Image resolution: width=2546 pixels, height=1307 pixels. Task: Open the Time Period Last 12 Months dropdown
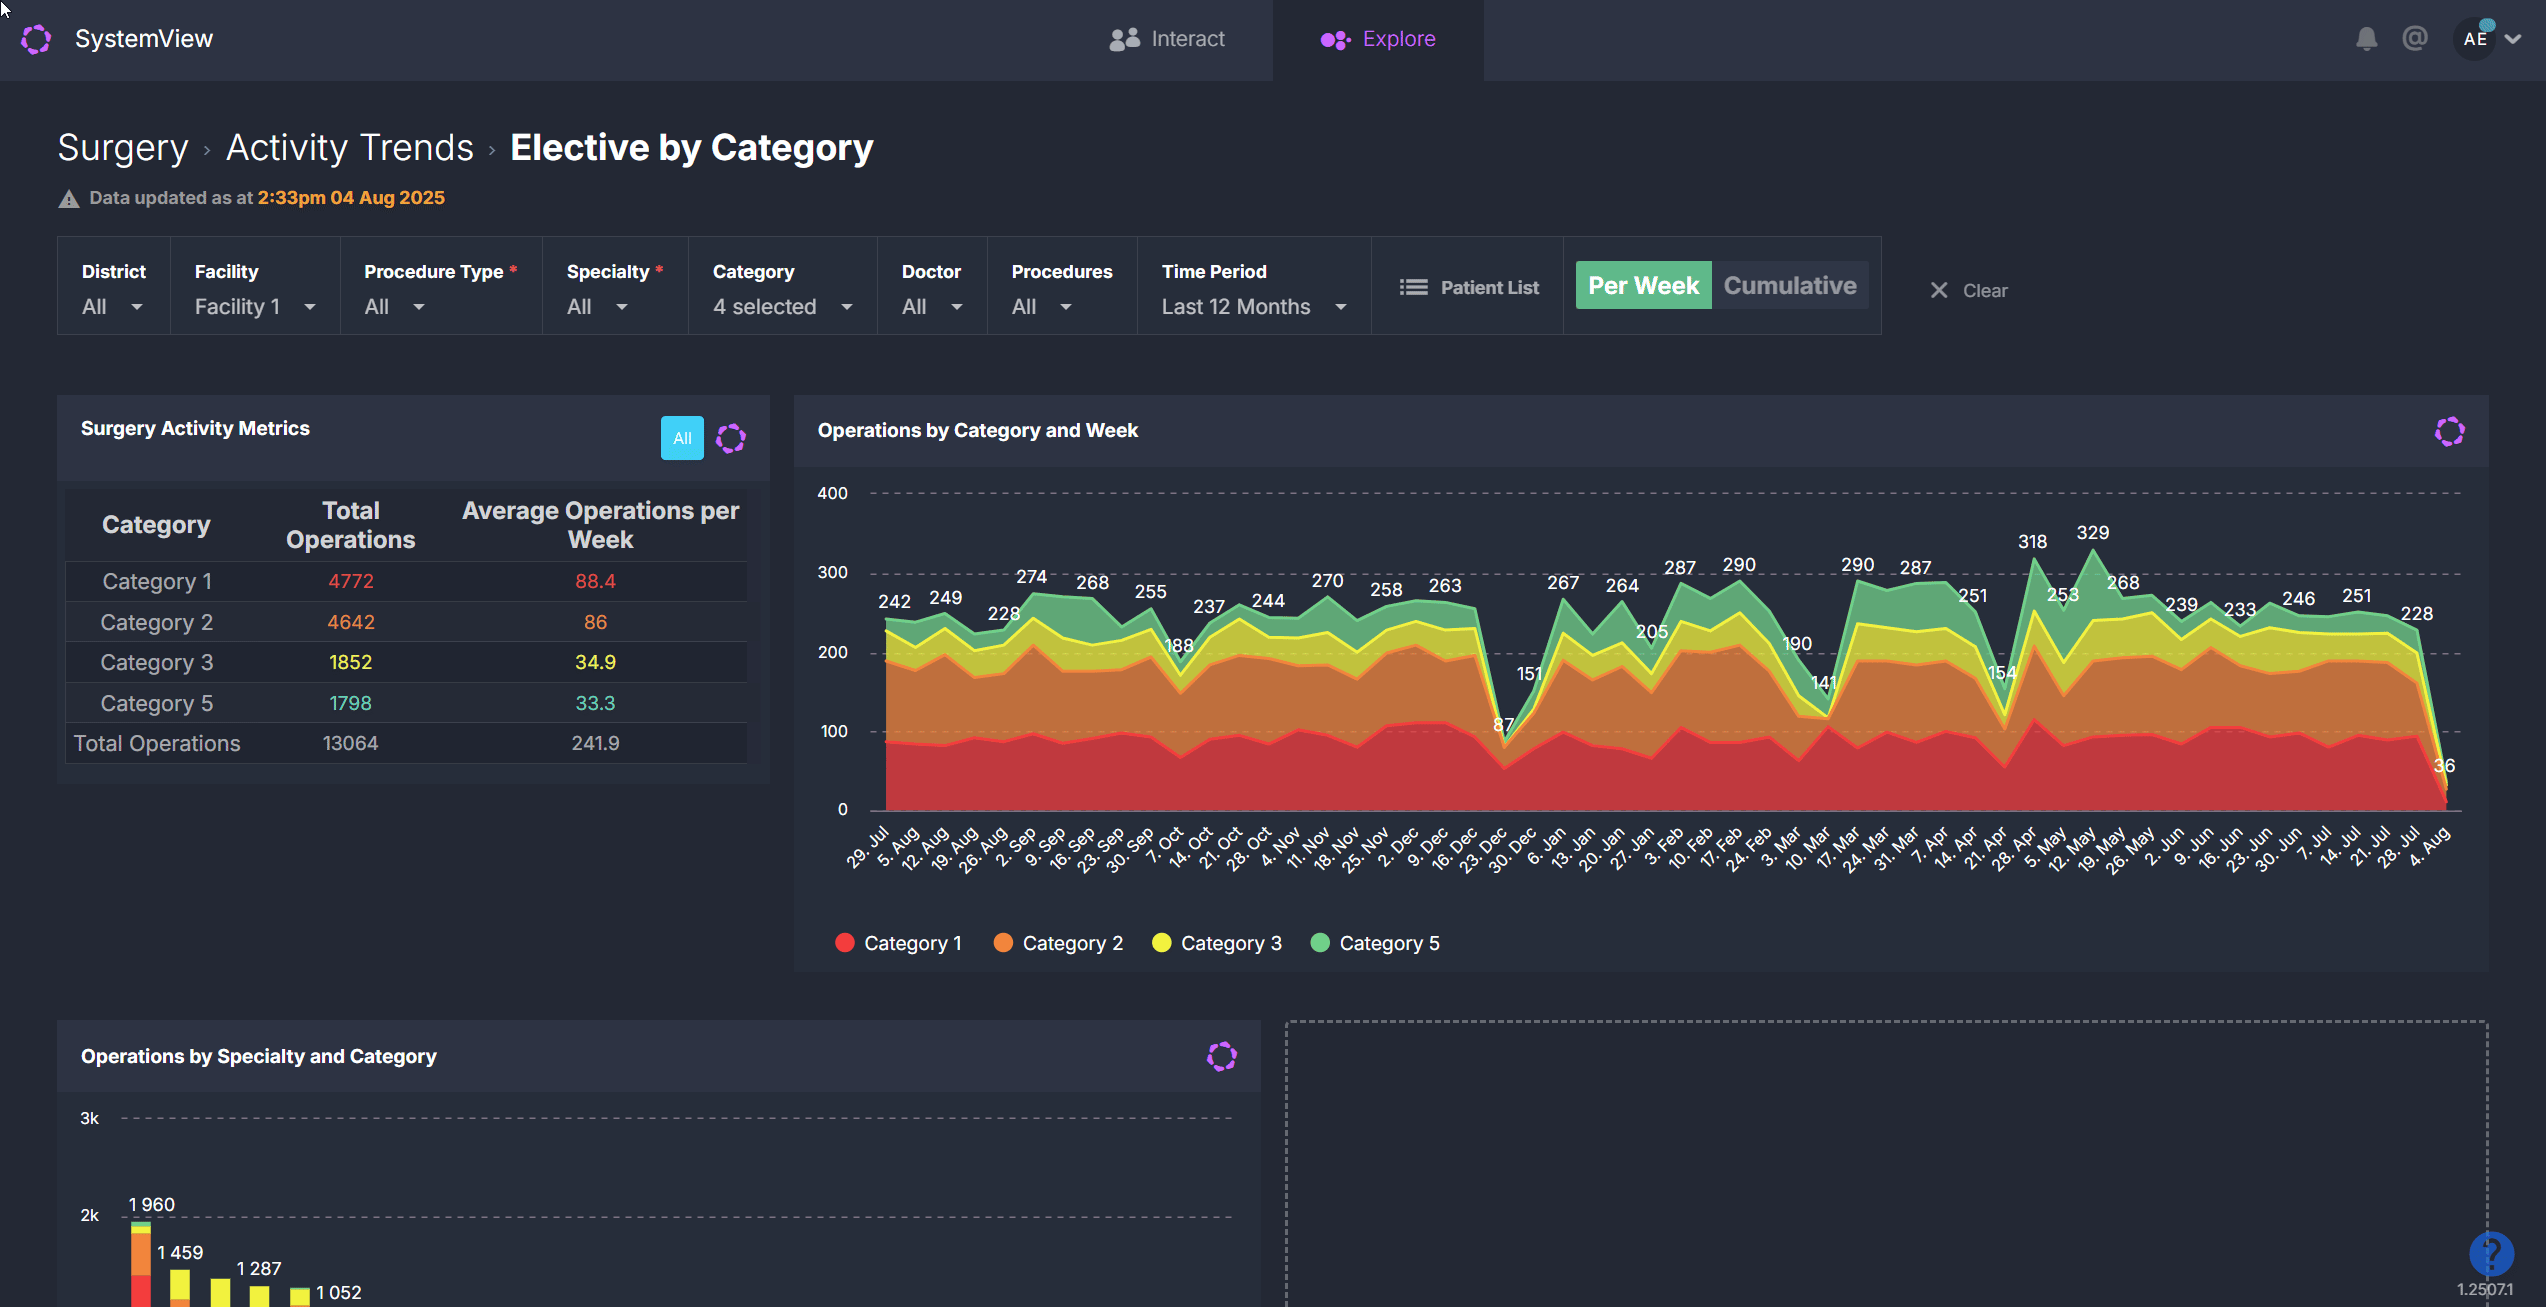pyautogui.click(x=1254, y=306)
